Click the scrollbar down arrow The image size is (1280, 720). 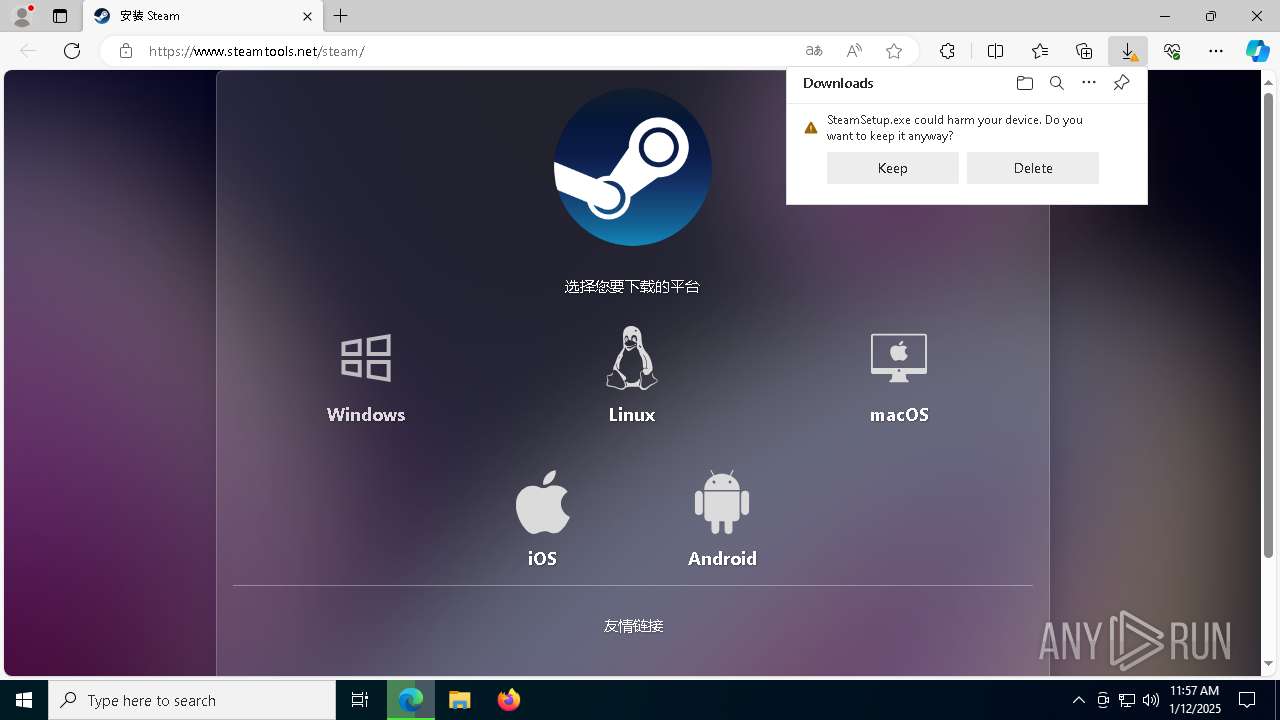click(1268, 664)
